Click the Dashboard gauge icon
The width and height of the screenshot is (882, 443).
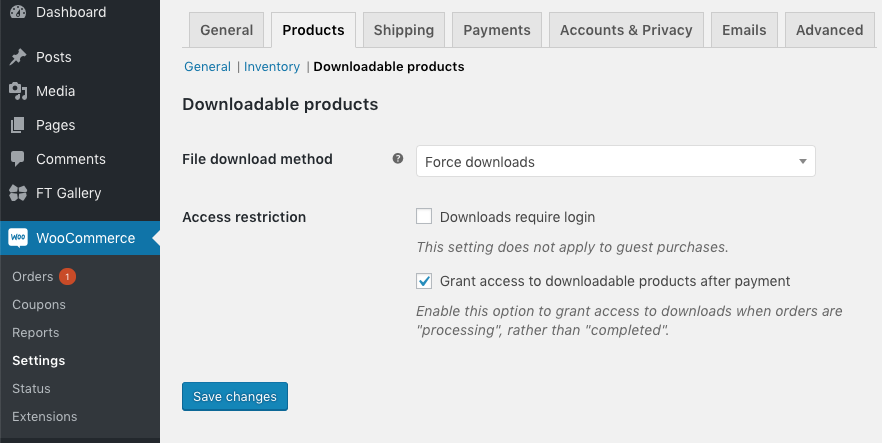[18, 11]
